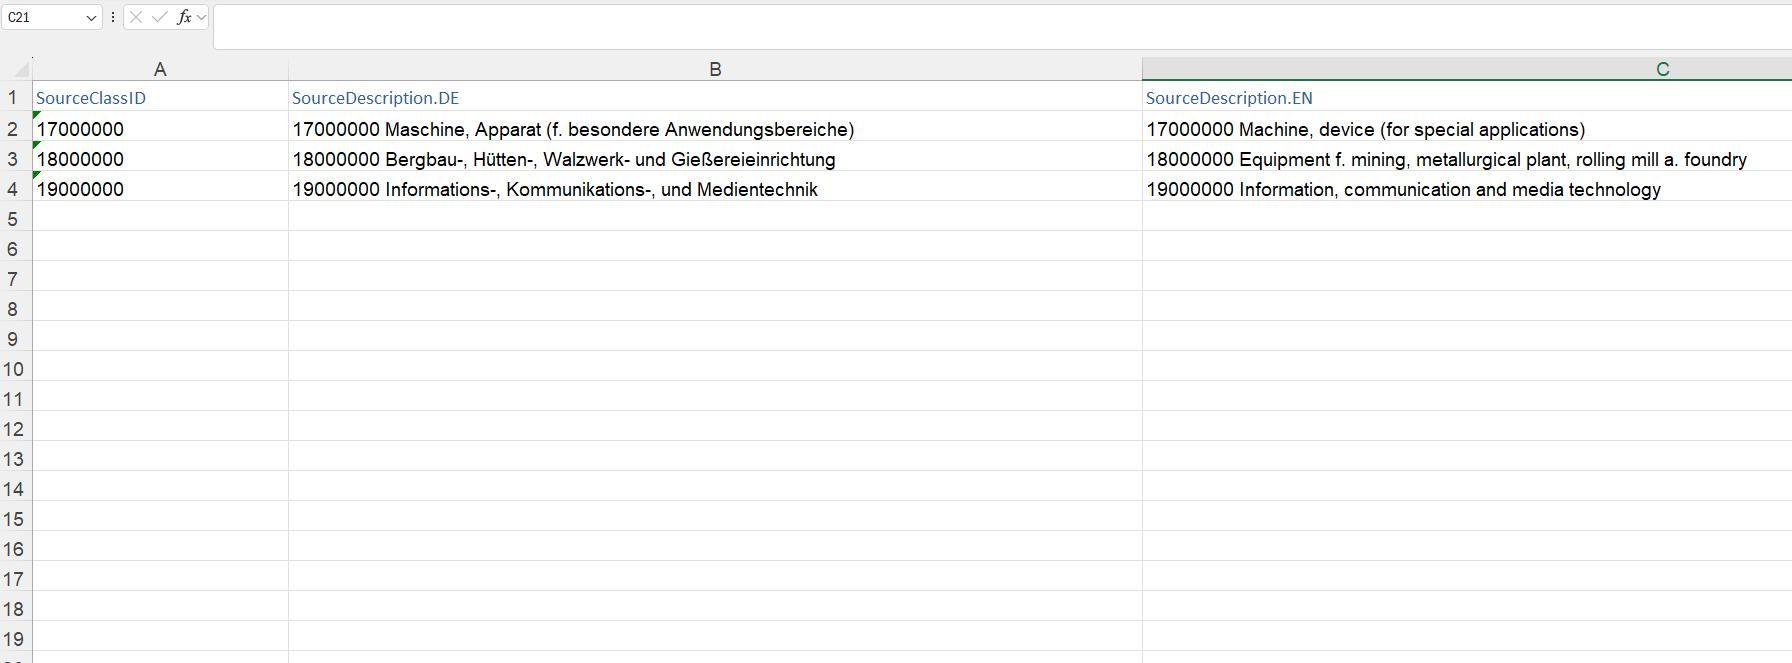This screenshot has width=1792, height=663.
Task: Click the Insert Function fx icon
Action: click(x=184, y=17)
